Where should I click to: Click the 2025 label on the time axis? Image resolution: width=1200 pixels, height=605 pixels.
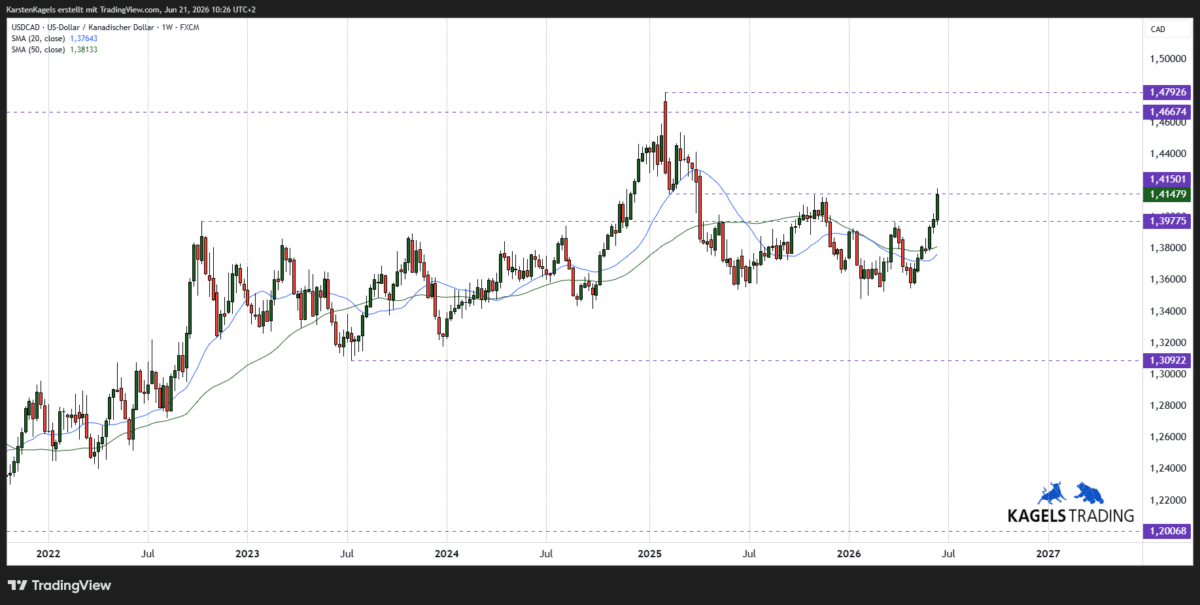pos(649,553)
